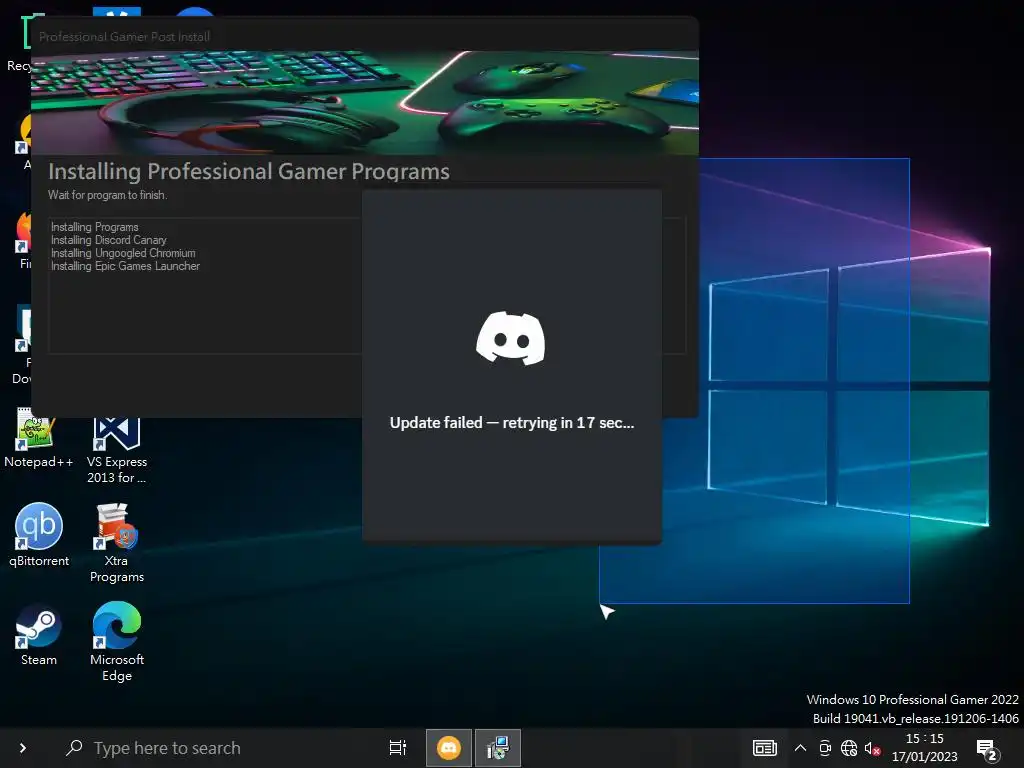Click the 'Installing Discord Canary' log line
This screenshot has height=768, width=1024.
tap(108, 240)
